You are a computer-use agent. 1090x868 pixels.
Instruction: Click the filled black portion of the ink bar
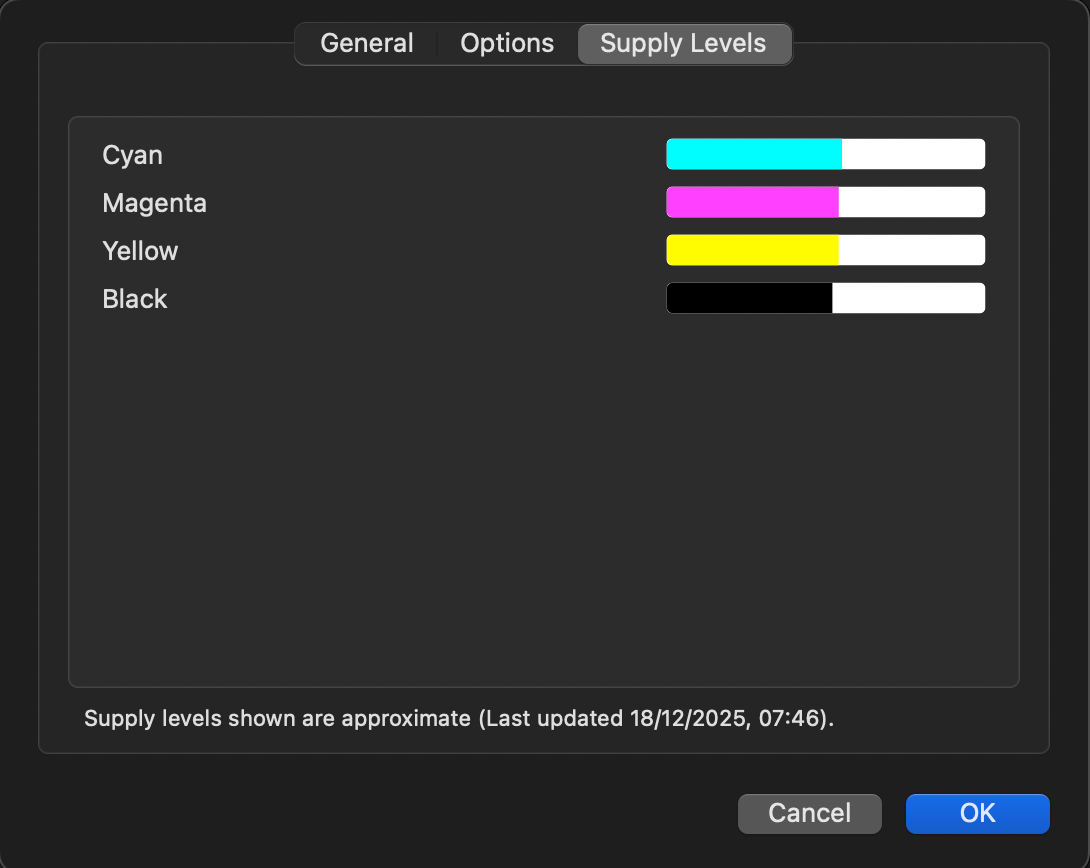click(x=749, y=298)
